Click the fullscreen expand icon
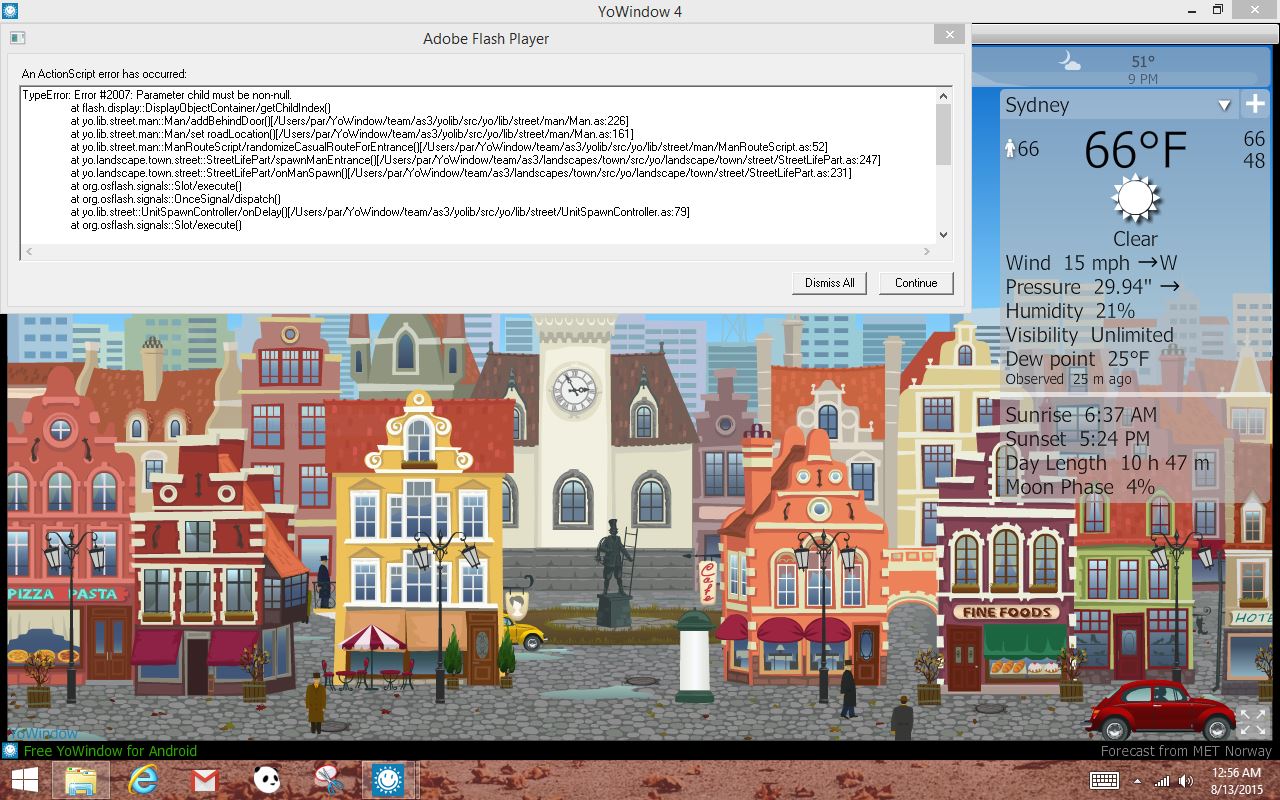 click(x=1252, y=721)
